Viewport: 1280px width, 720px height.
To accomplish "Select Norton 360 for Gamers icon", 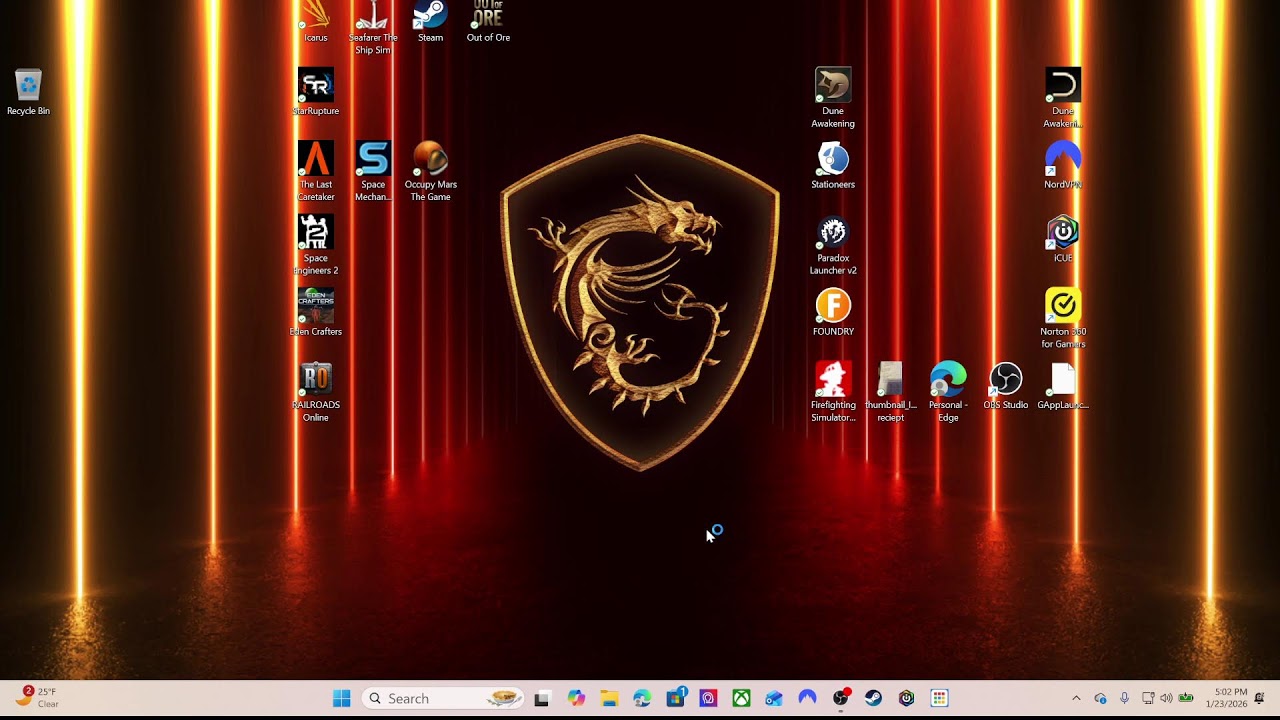I will pyautogui.click(x=1063, y=319).
